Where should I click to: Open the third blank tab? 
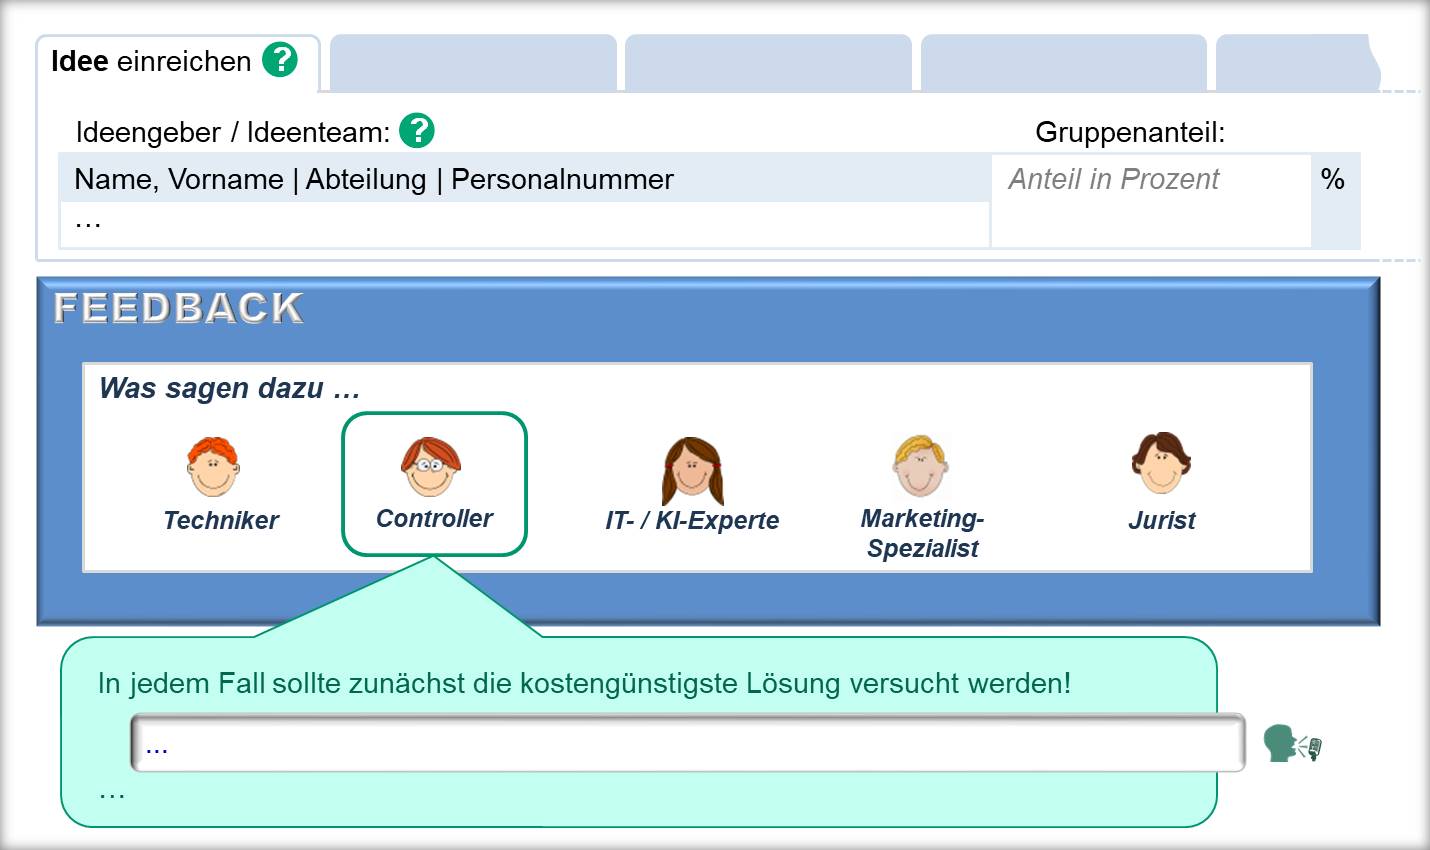coord(1063,62)
